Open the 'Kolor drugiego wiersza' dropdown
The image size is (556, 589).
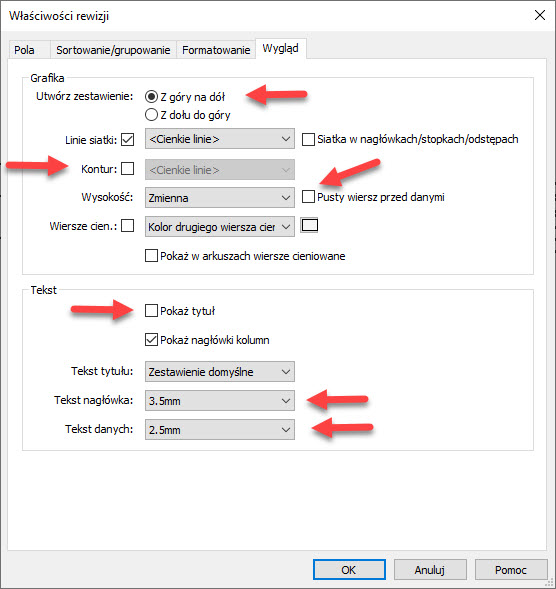point(220,227)
